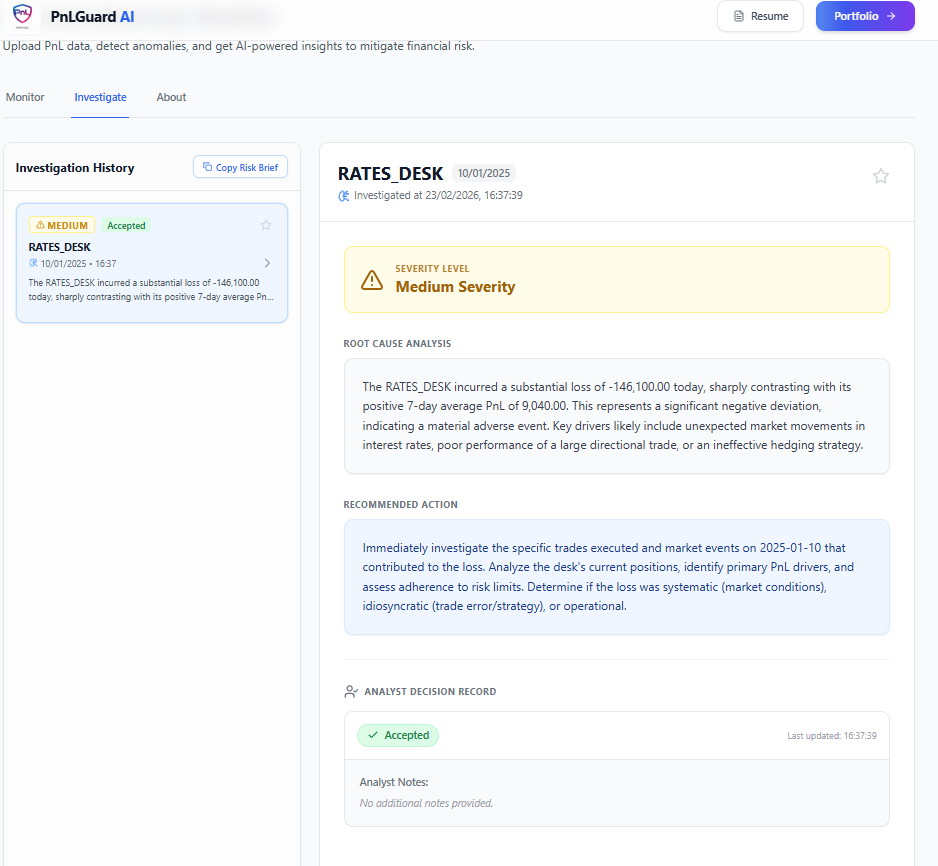Open the Portfolio button
Image resolution: width=938 pixels, height=866 pixels.
click(865, 16)
